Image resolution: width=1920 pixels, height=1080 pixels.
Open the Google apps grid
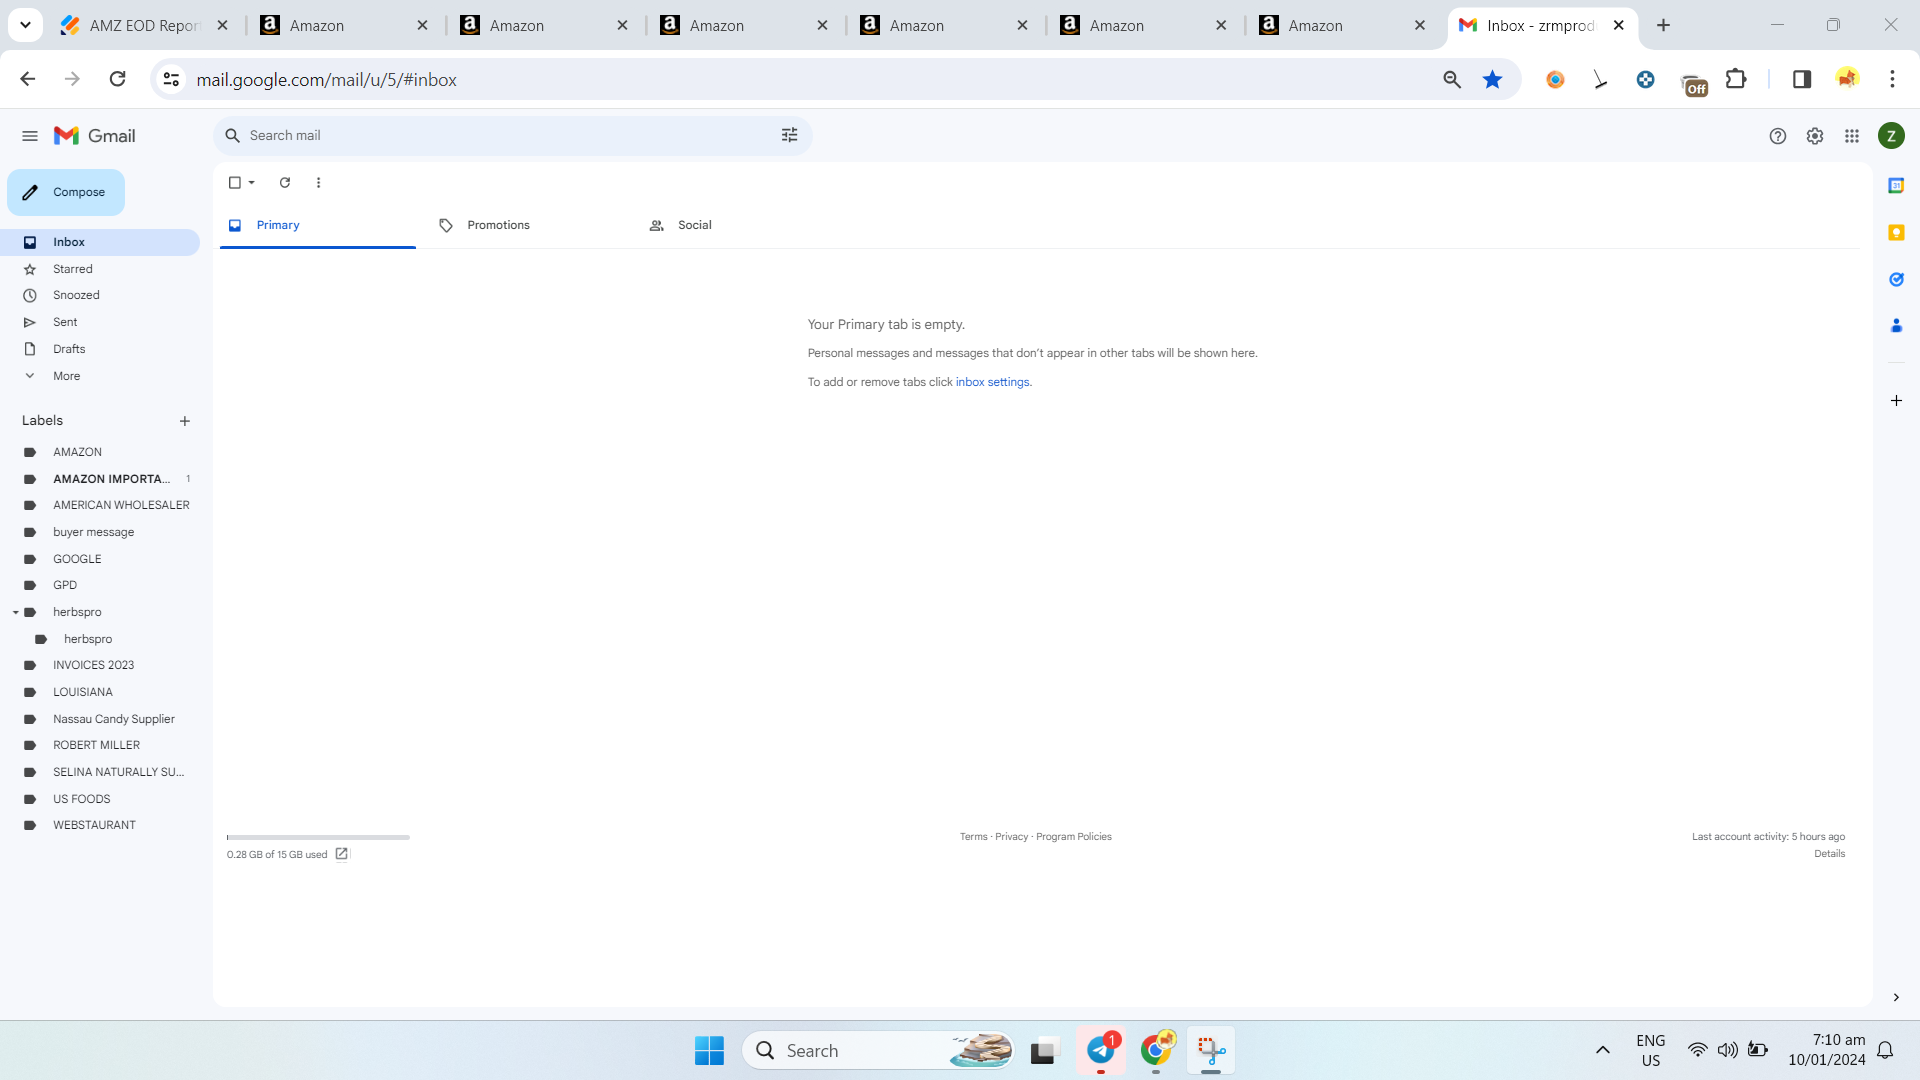(1852, 136)
